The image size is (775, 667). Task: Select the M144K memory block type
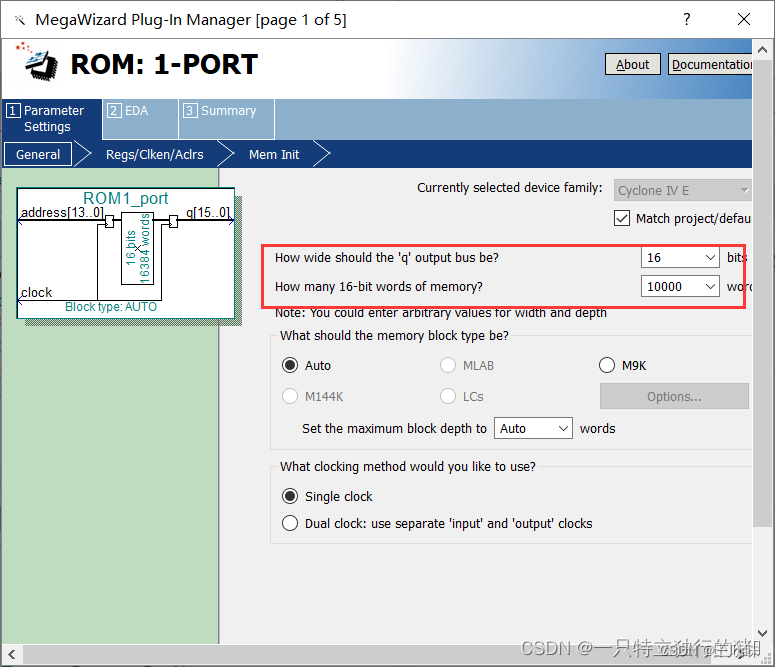point(290,396)
